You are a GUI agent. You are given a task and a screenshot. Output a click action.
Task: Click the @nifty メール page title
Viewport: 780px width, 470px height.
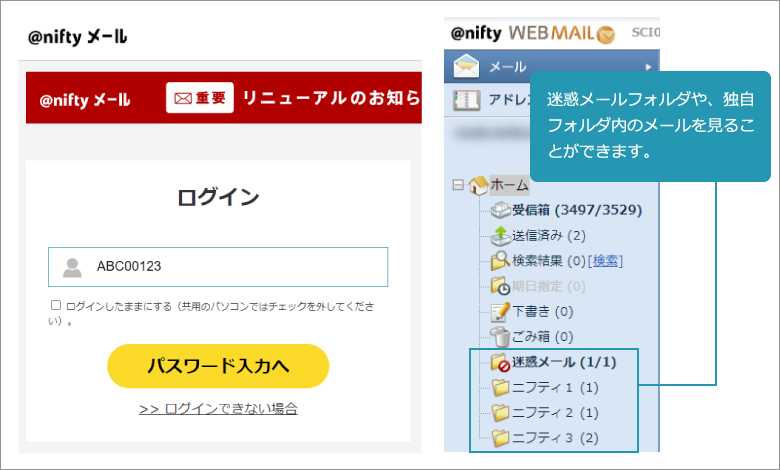(x=78, y=37)
